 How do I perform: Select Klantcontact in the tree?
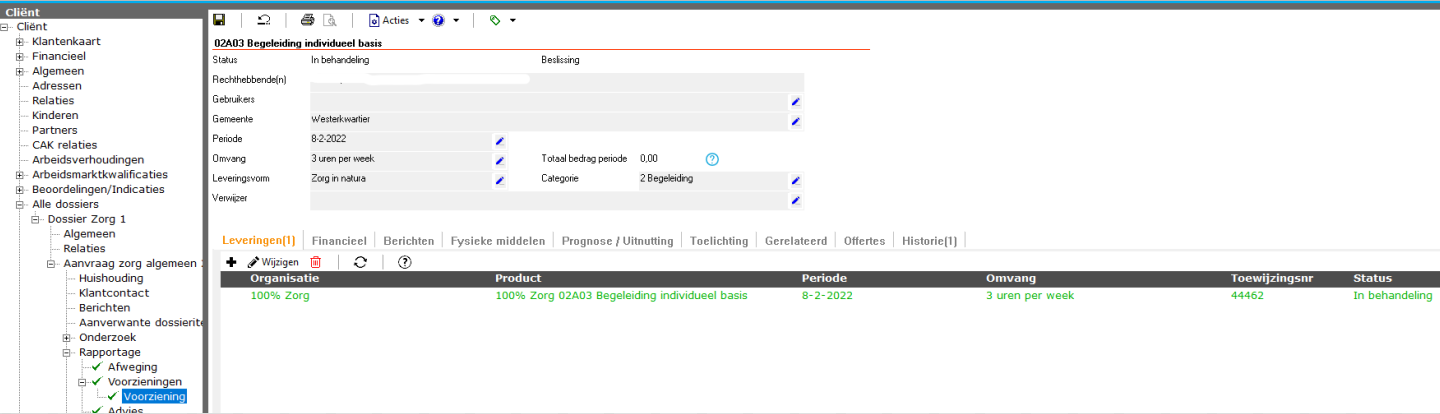click(114, 293)
